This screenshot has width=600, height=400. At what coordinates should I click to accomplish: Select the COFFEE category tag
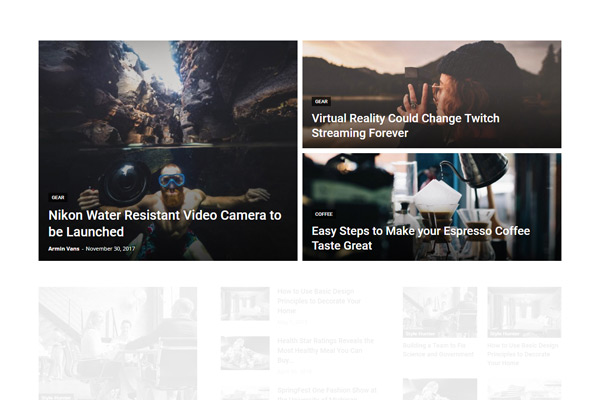pos(324,214)
